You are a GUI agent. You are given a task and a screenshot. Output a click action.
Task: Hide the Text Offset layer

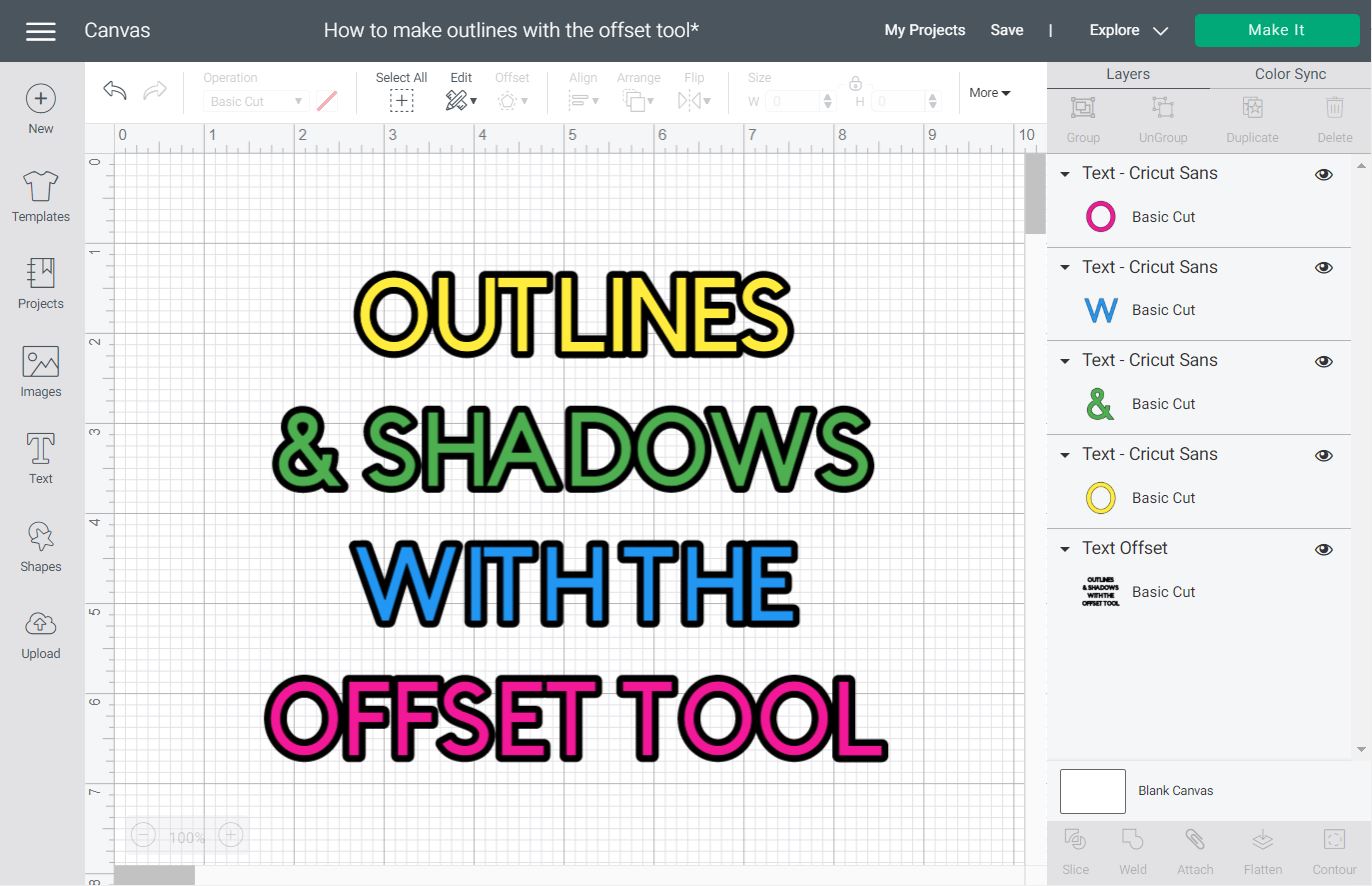click(1323, 549)
